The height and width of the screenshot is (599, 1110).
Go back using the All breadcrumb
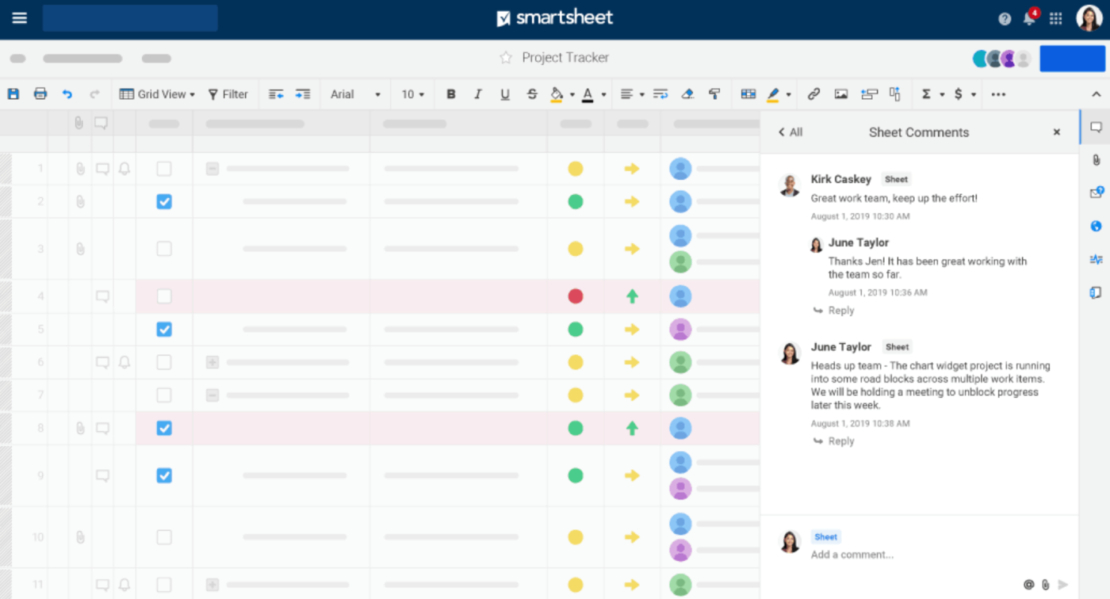791,131
